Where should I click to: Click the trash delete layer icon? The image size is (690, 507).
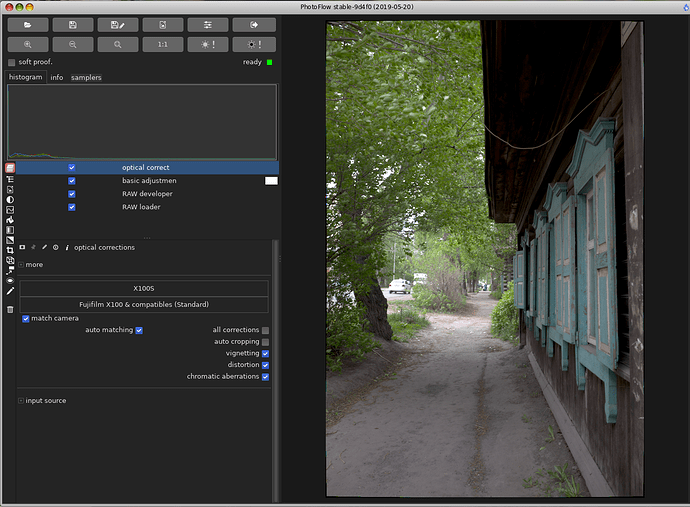10,309
